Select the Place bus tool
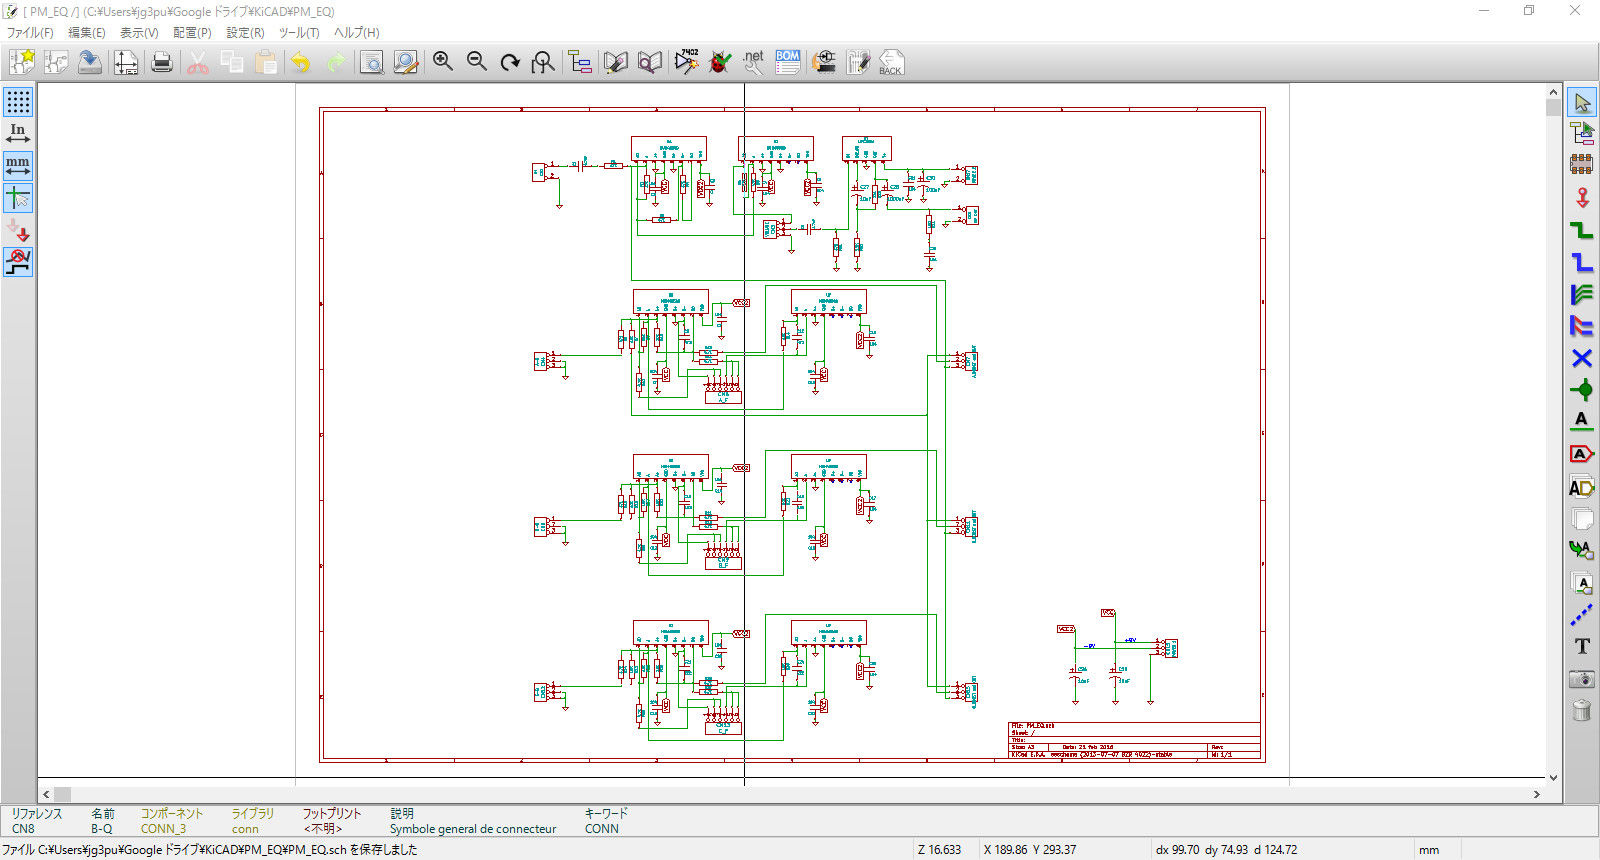Screen dimensions: 1600x860 1581,262
